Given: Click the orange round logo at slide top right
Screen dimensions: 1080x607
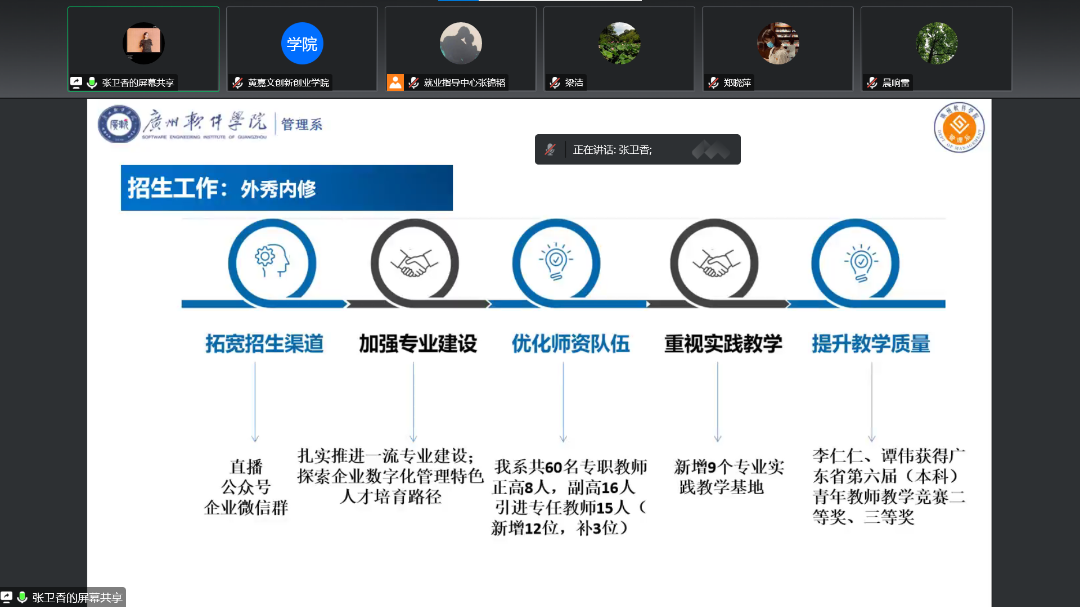Looking at the screenshot, I should (958, 129).
